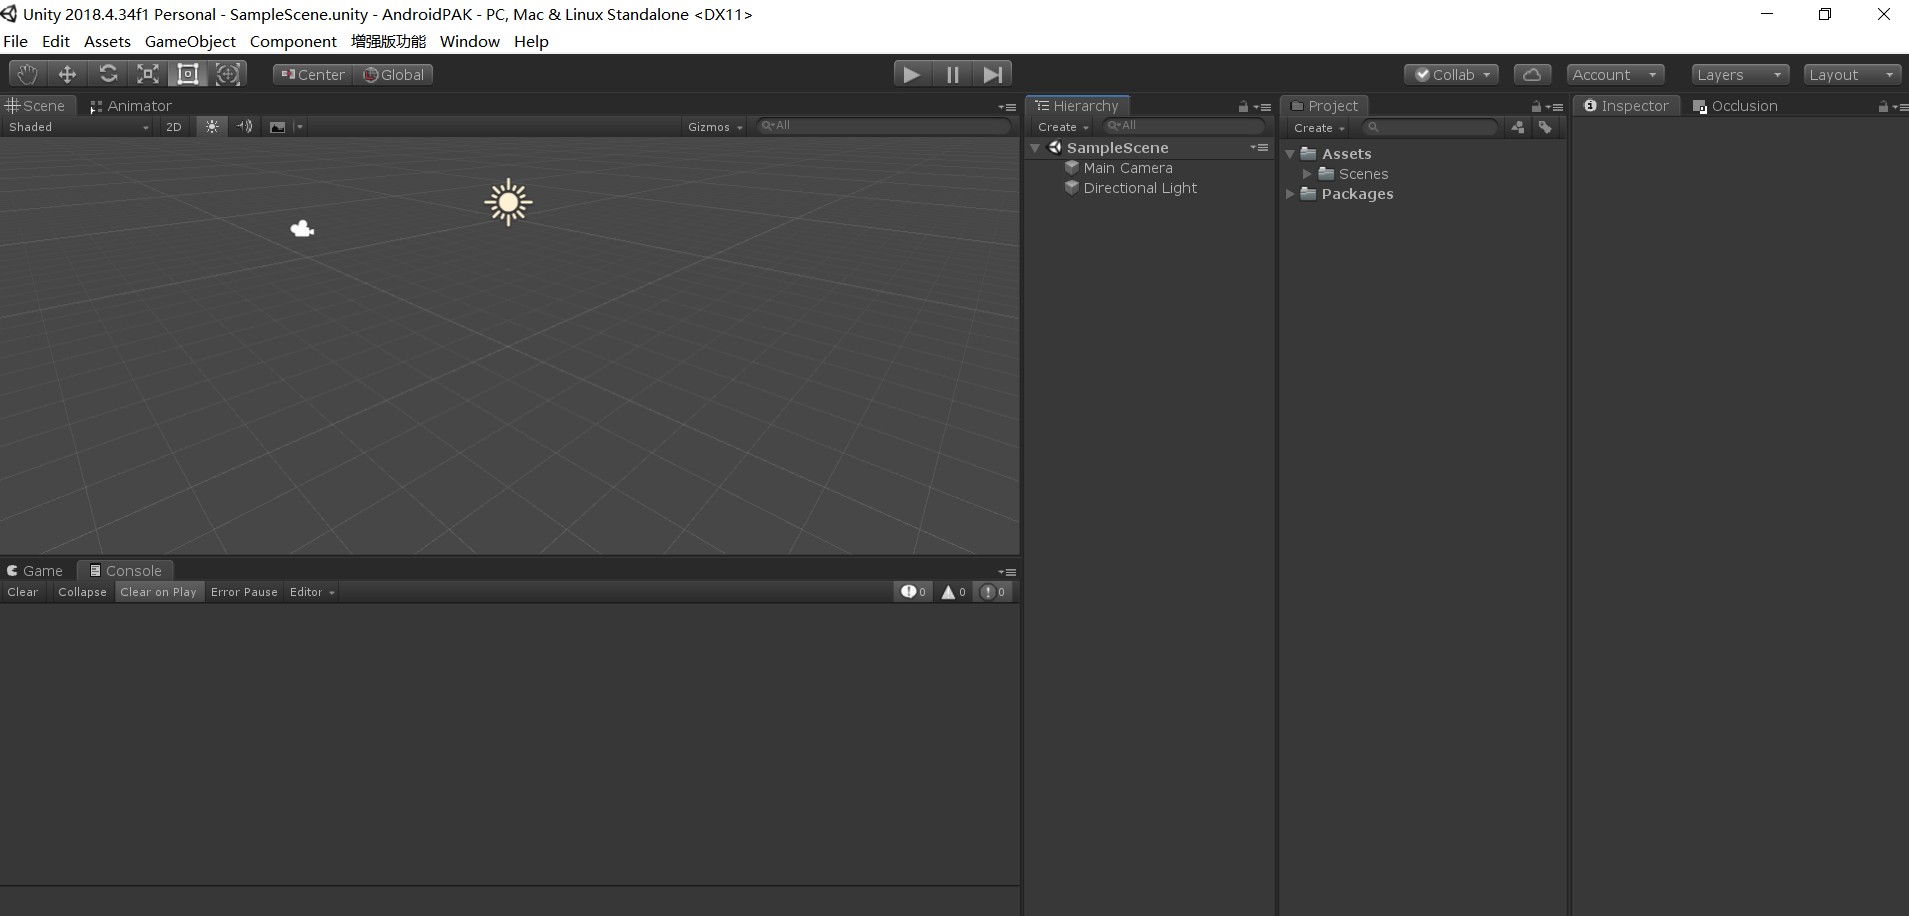Select the Directional Light sun gizmo
The image size is (1909, 916).
point(508,202)
